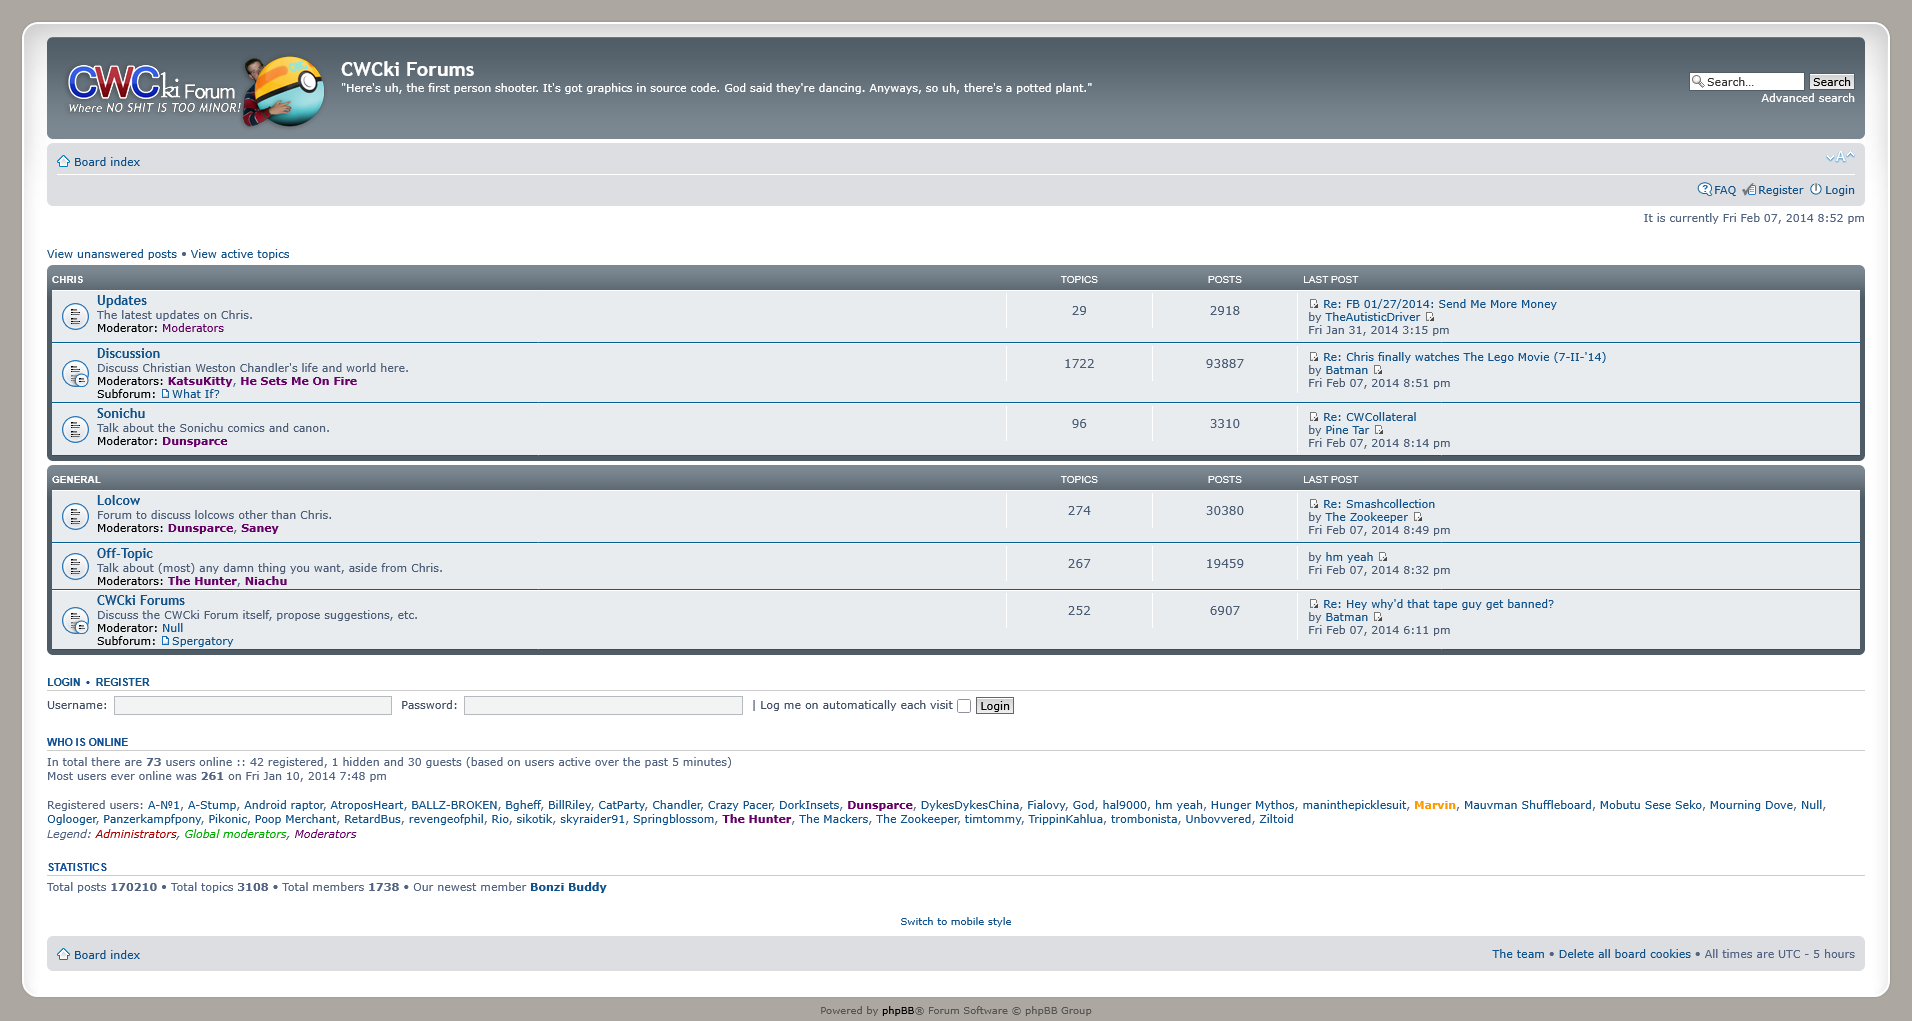Click the home icon beside top Board index
This screenshot has width=1912, height=1021.
coord(63,161)
